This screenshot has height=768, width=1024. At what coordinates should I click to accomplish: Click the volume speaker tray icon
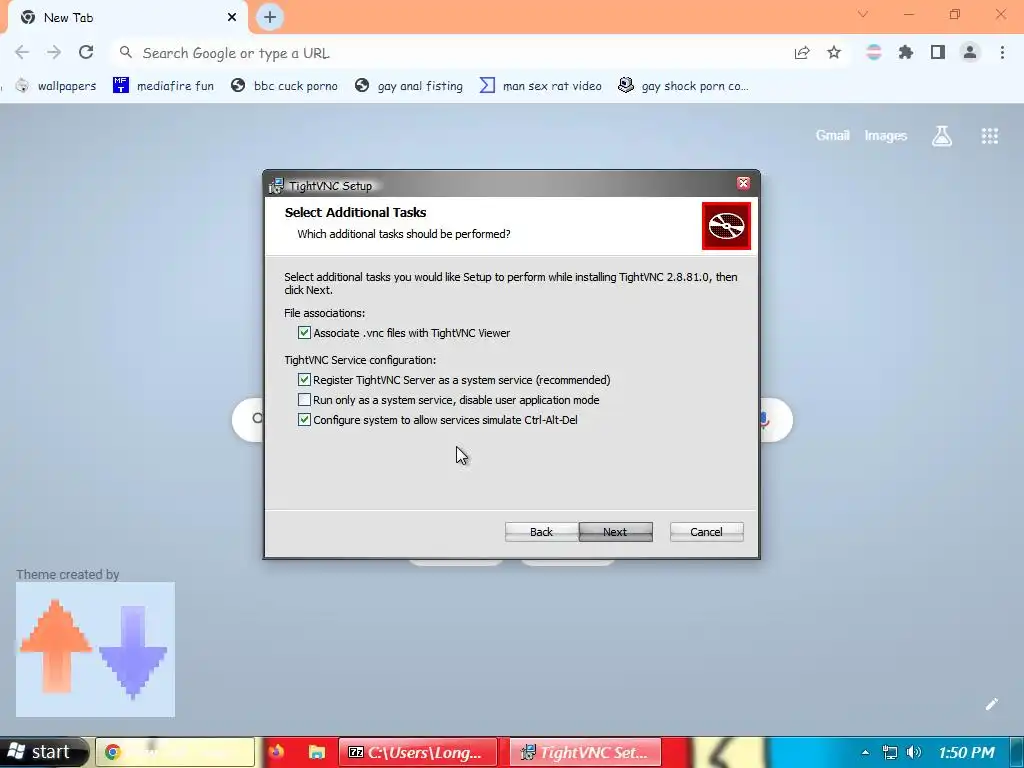(914, 752)
